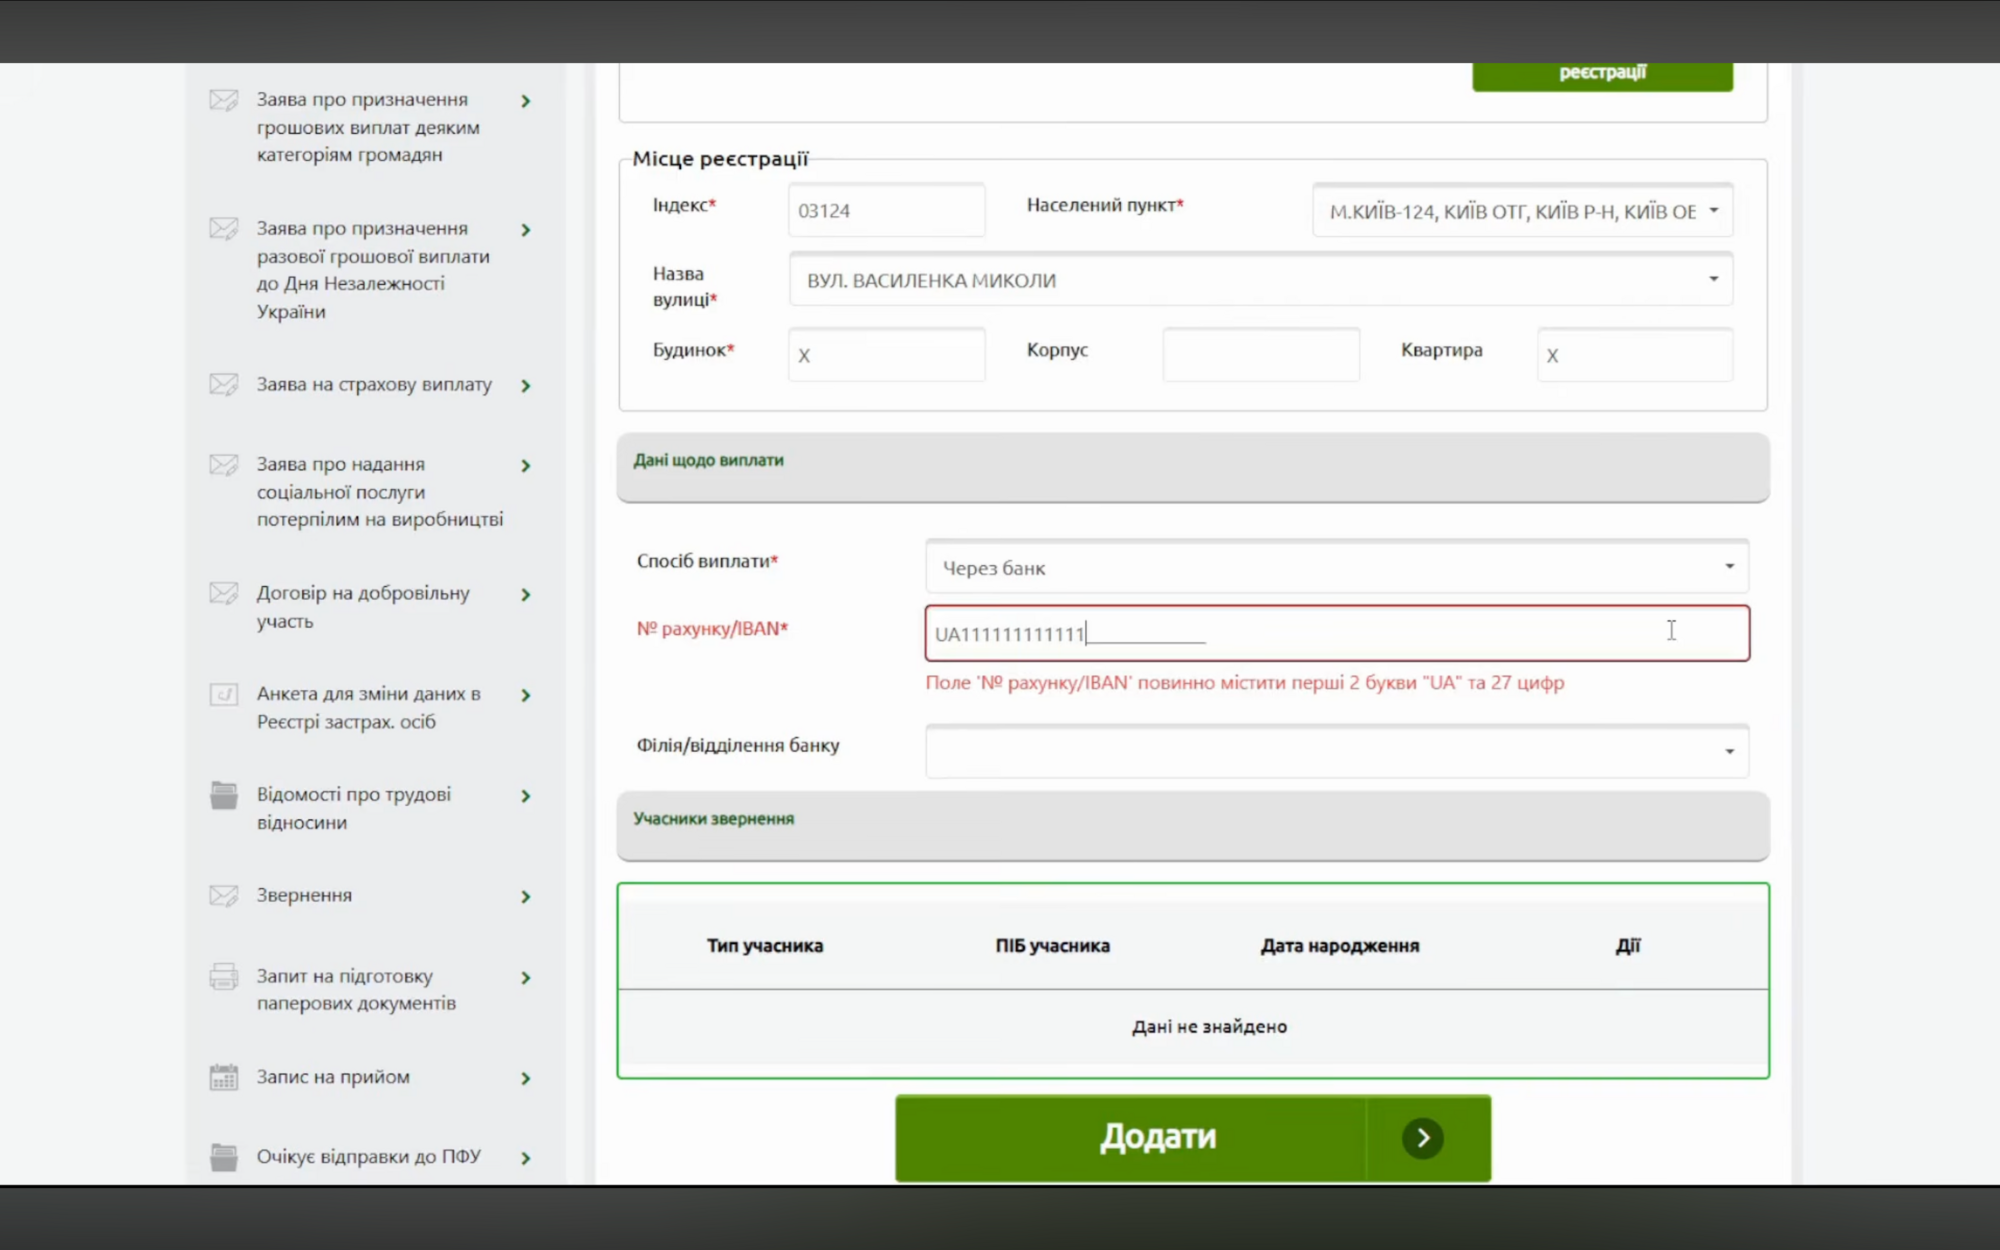This screenshot has width=2000, height=1250.
Task: Click inside the IBAN account number field
Action: coord(1337,633)
